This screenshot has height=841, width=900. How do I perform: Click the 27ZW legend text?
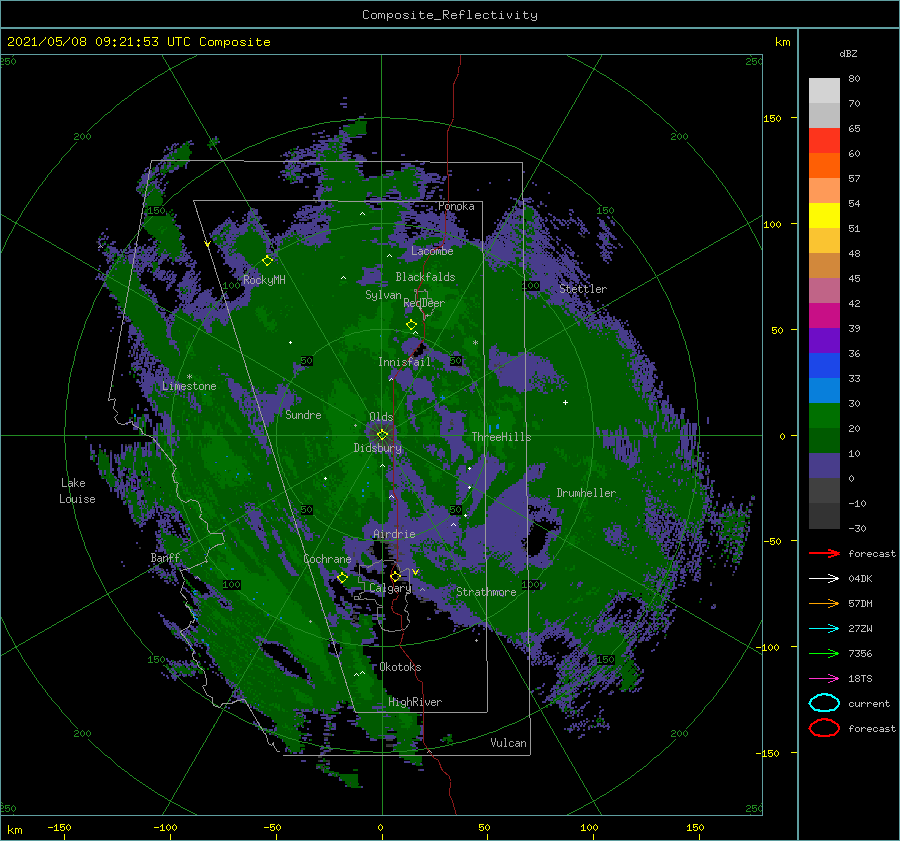(860, 629)
